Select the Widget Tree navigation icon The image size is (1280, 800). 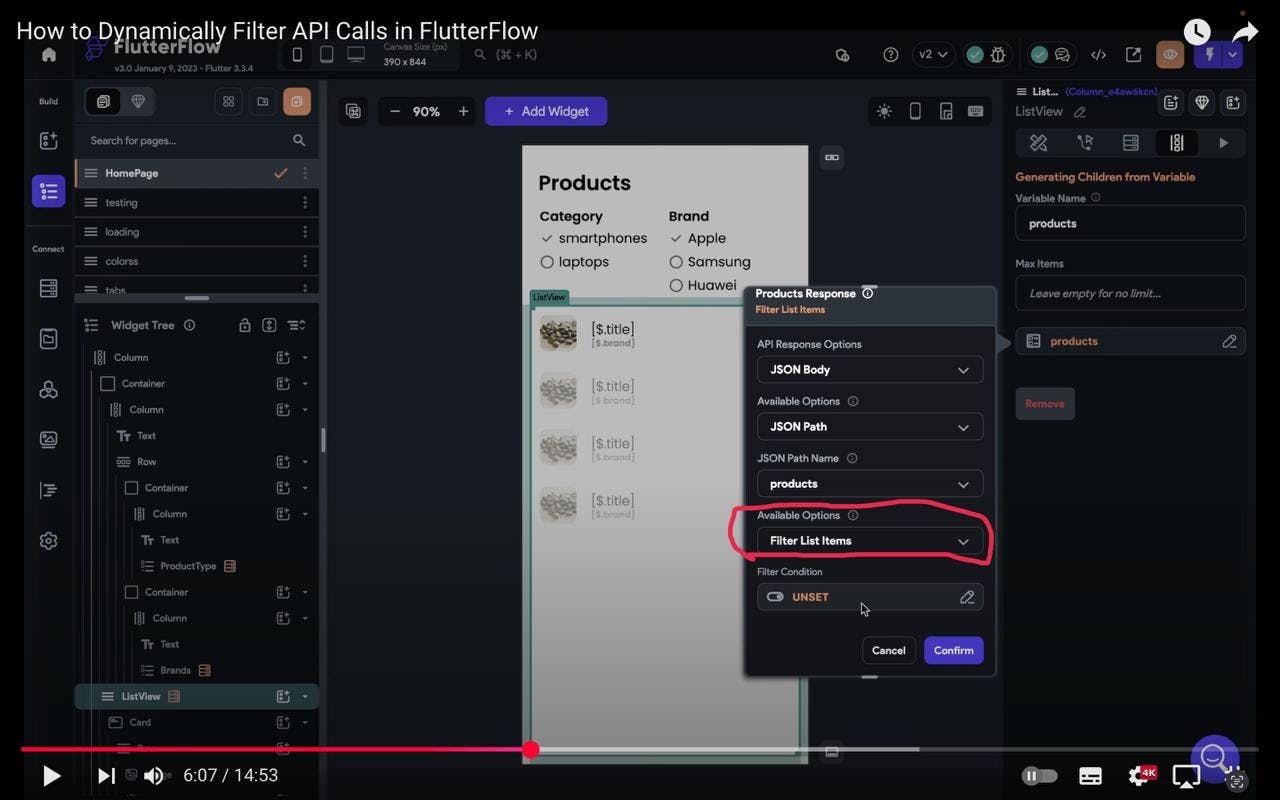click(x=48, y=191)
